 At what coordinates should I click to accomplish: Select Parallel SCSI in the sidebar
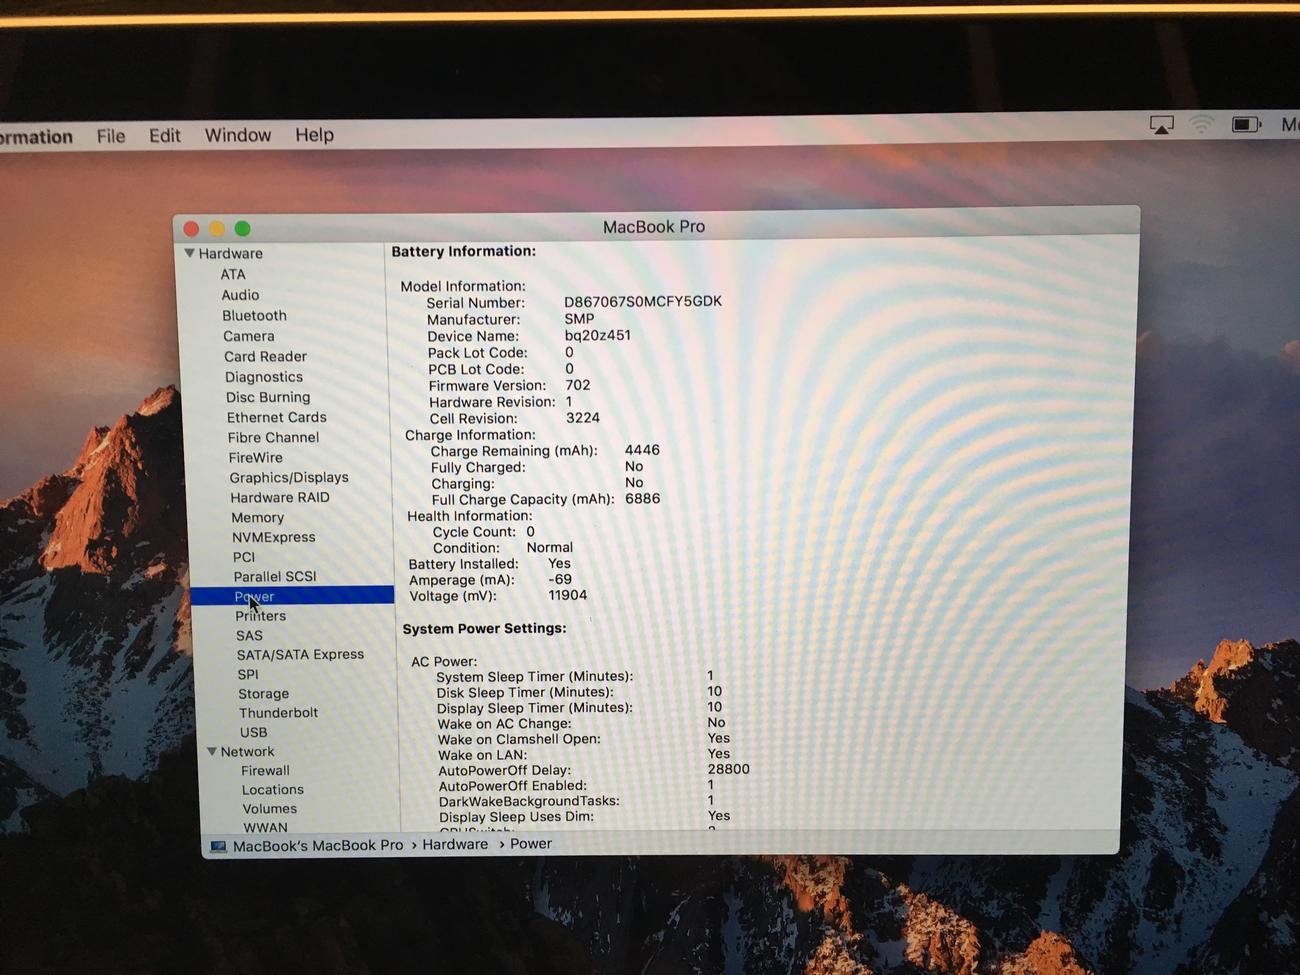(275, 577)
